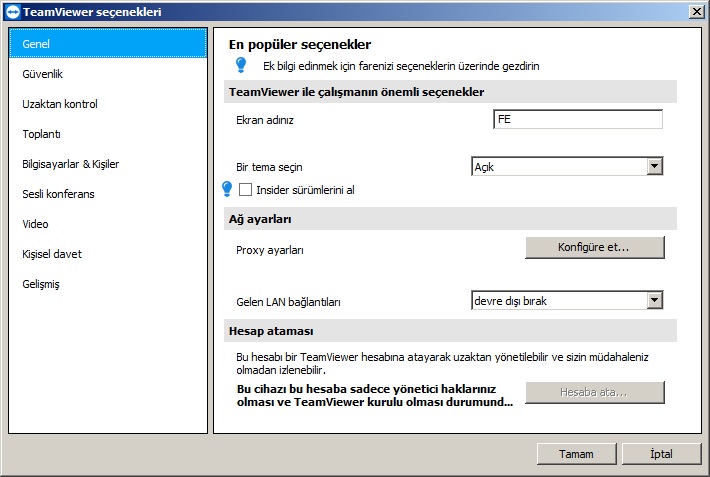Select Sesli konferans in sidebar

coord(108,194)
